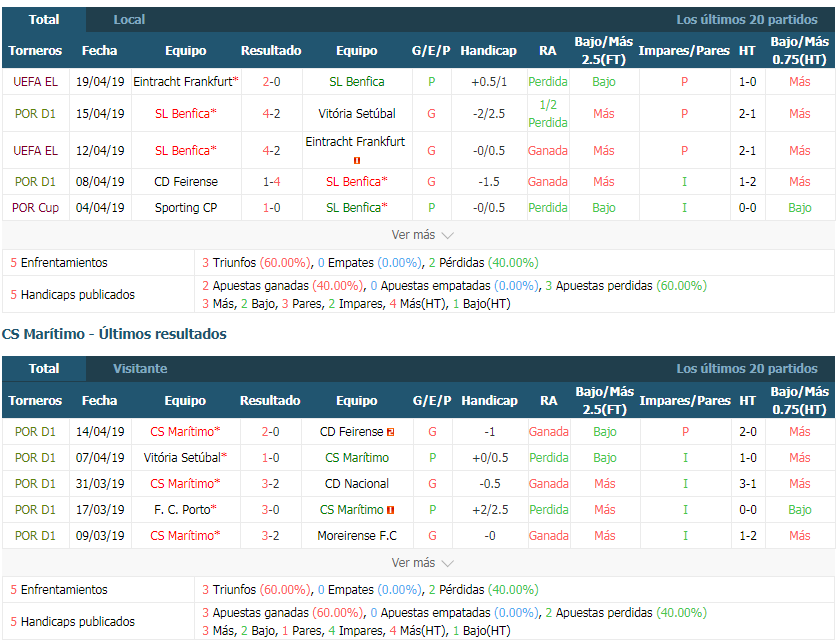Screen dimensions: 838x642
Task: Open the 3-2 result against Moreirense F.C
Action: point(270,536)
